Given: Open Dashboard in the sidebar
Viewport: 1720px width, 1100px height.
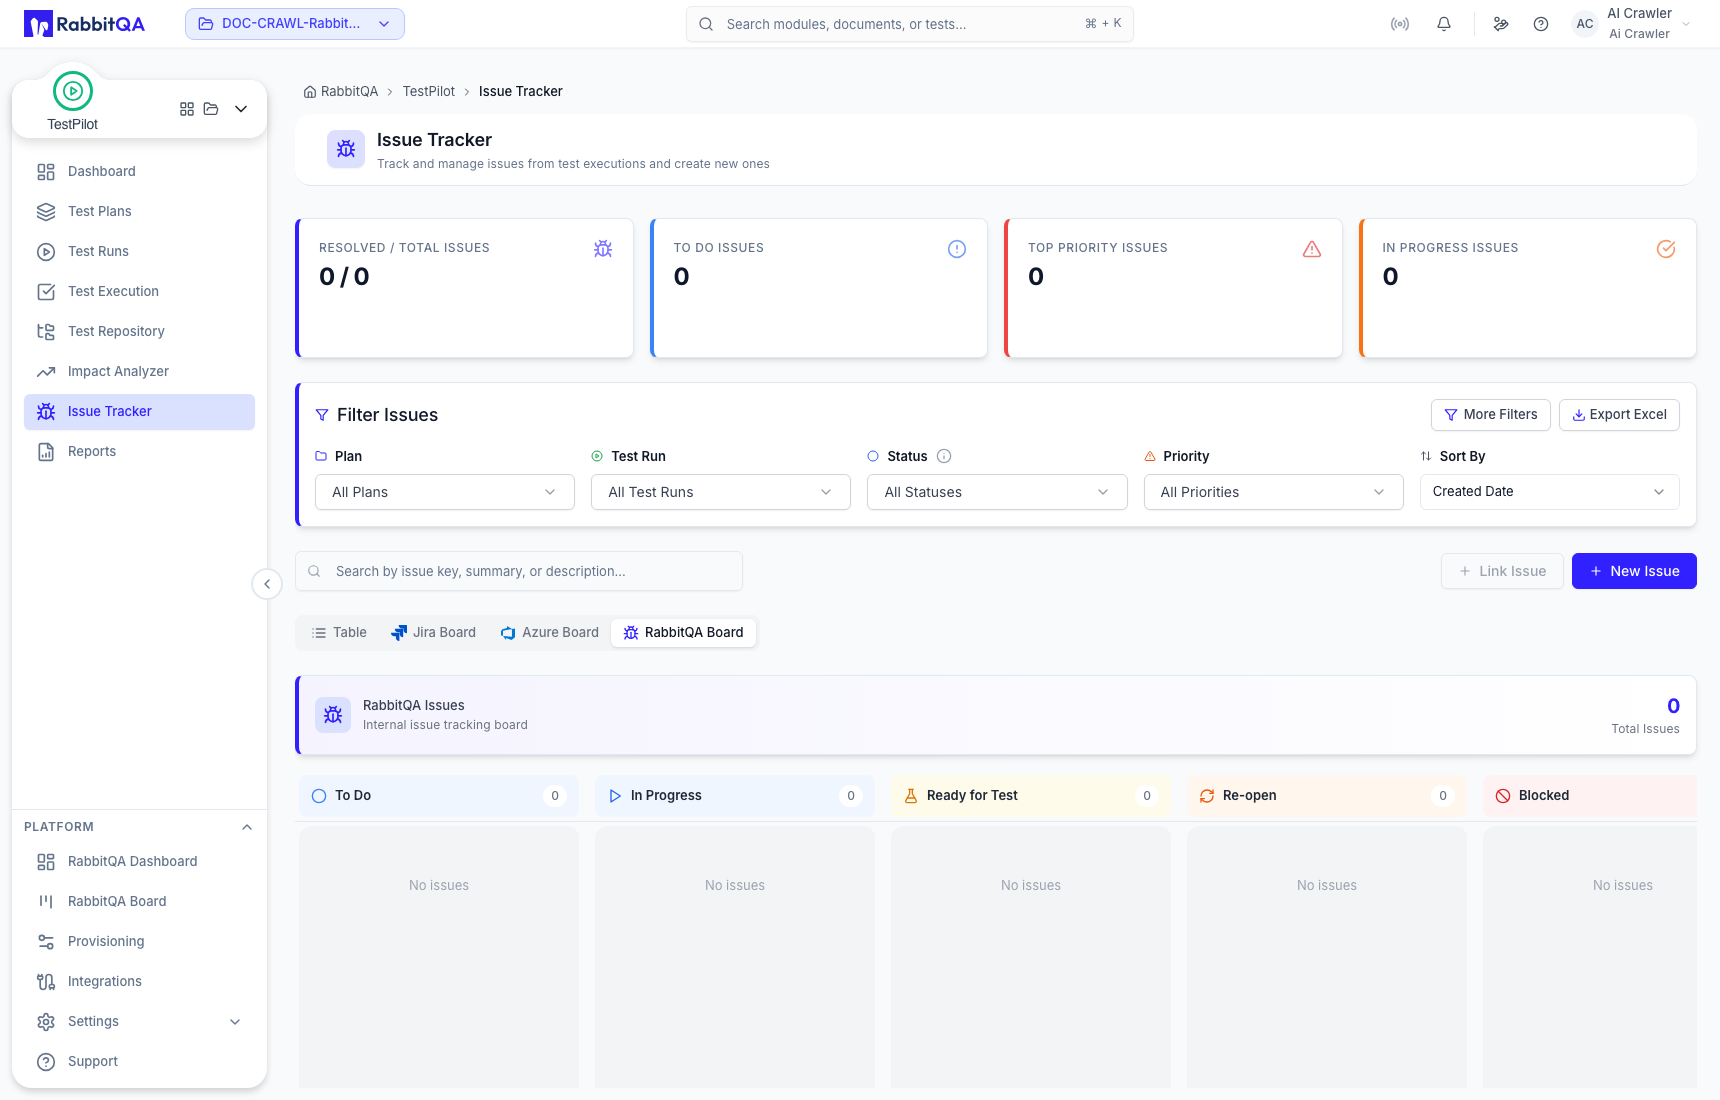Looking at the screenshot, I should [139, 172].
